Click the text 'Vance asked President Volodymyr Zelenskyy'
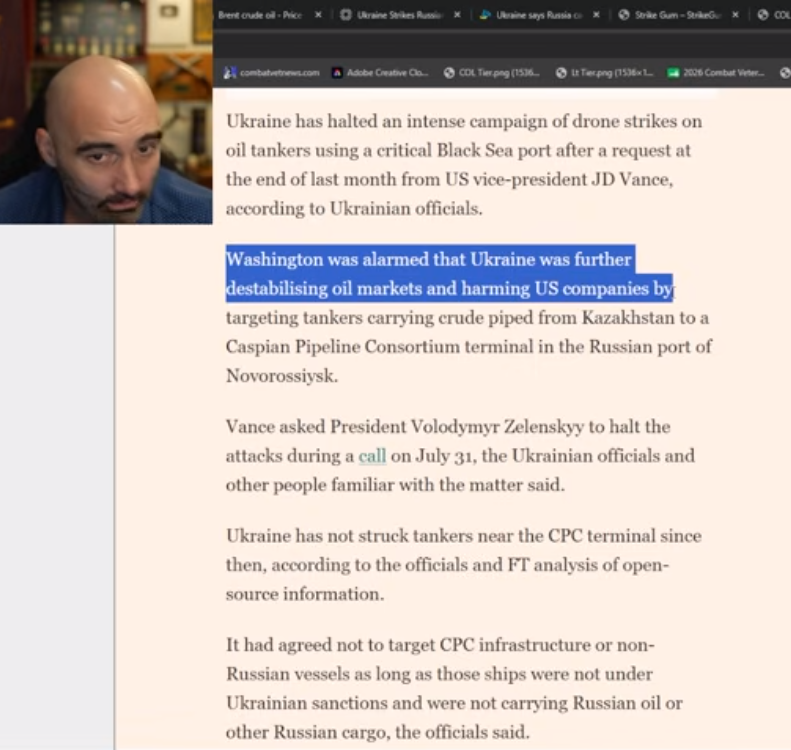Viewport: 791px width, 750px height. pyautogui.click(x=405, y=427)
